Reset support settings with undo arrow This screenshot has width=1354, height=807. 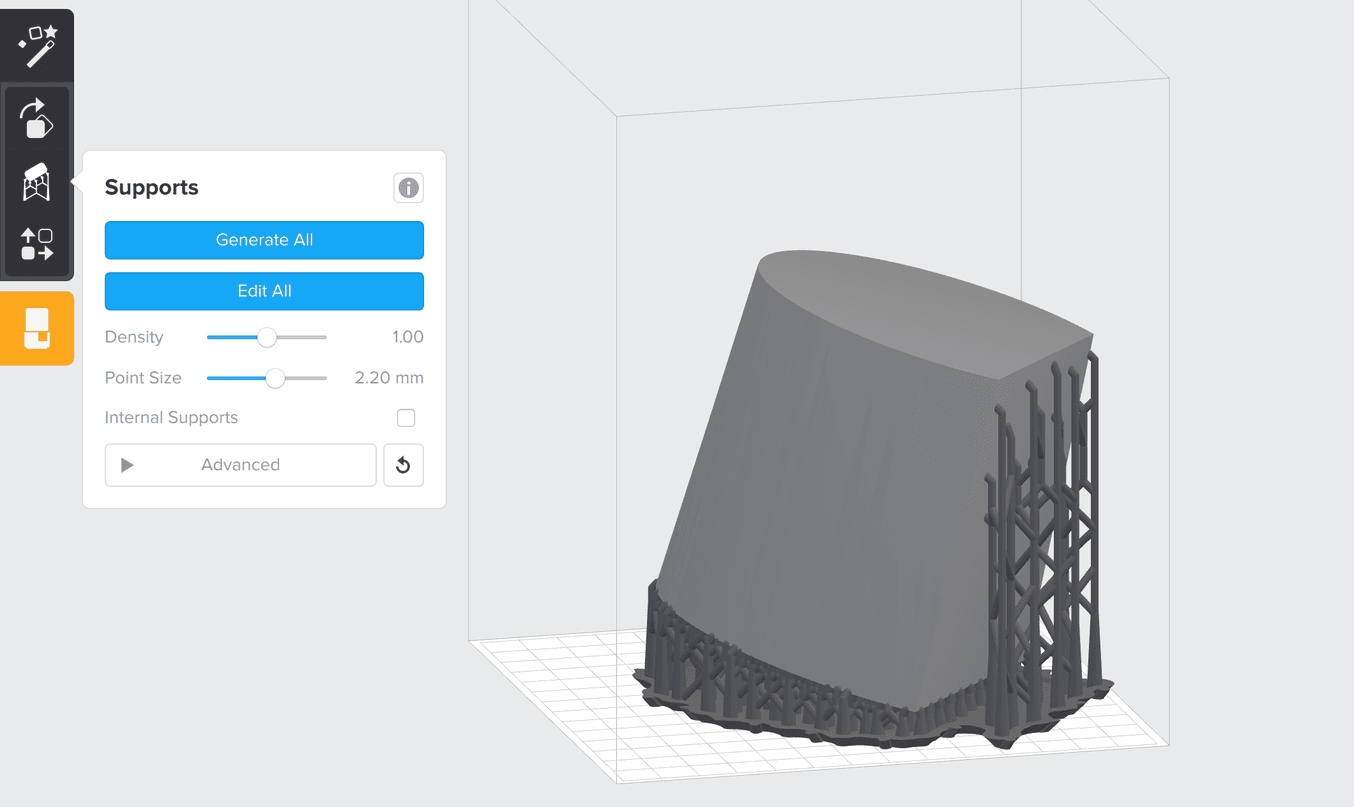(x=403, y=465)
